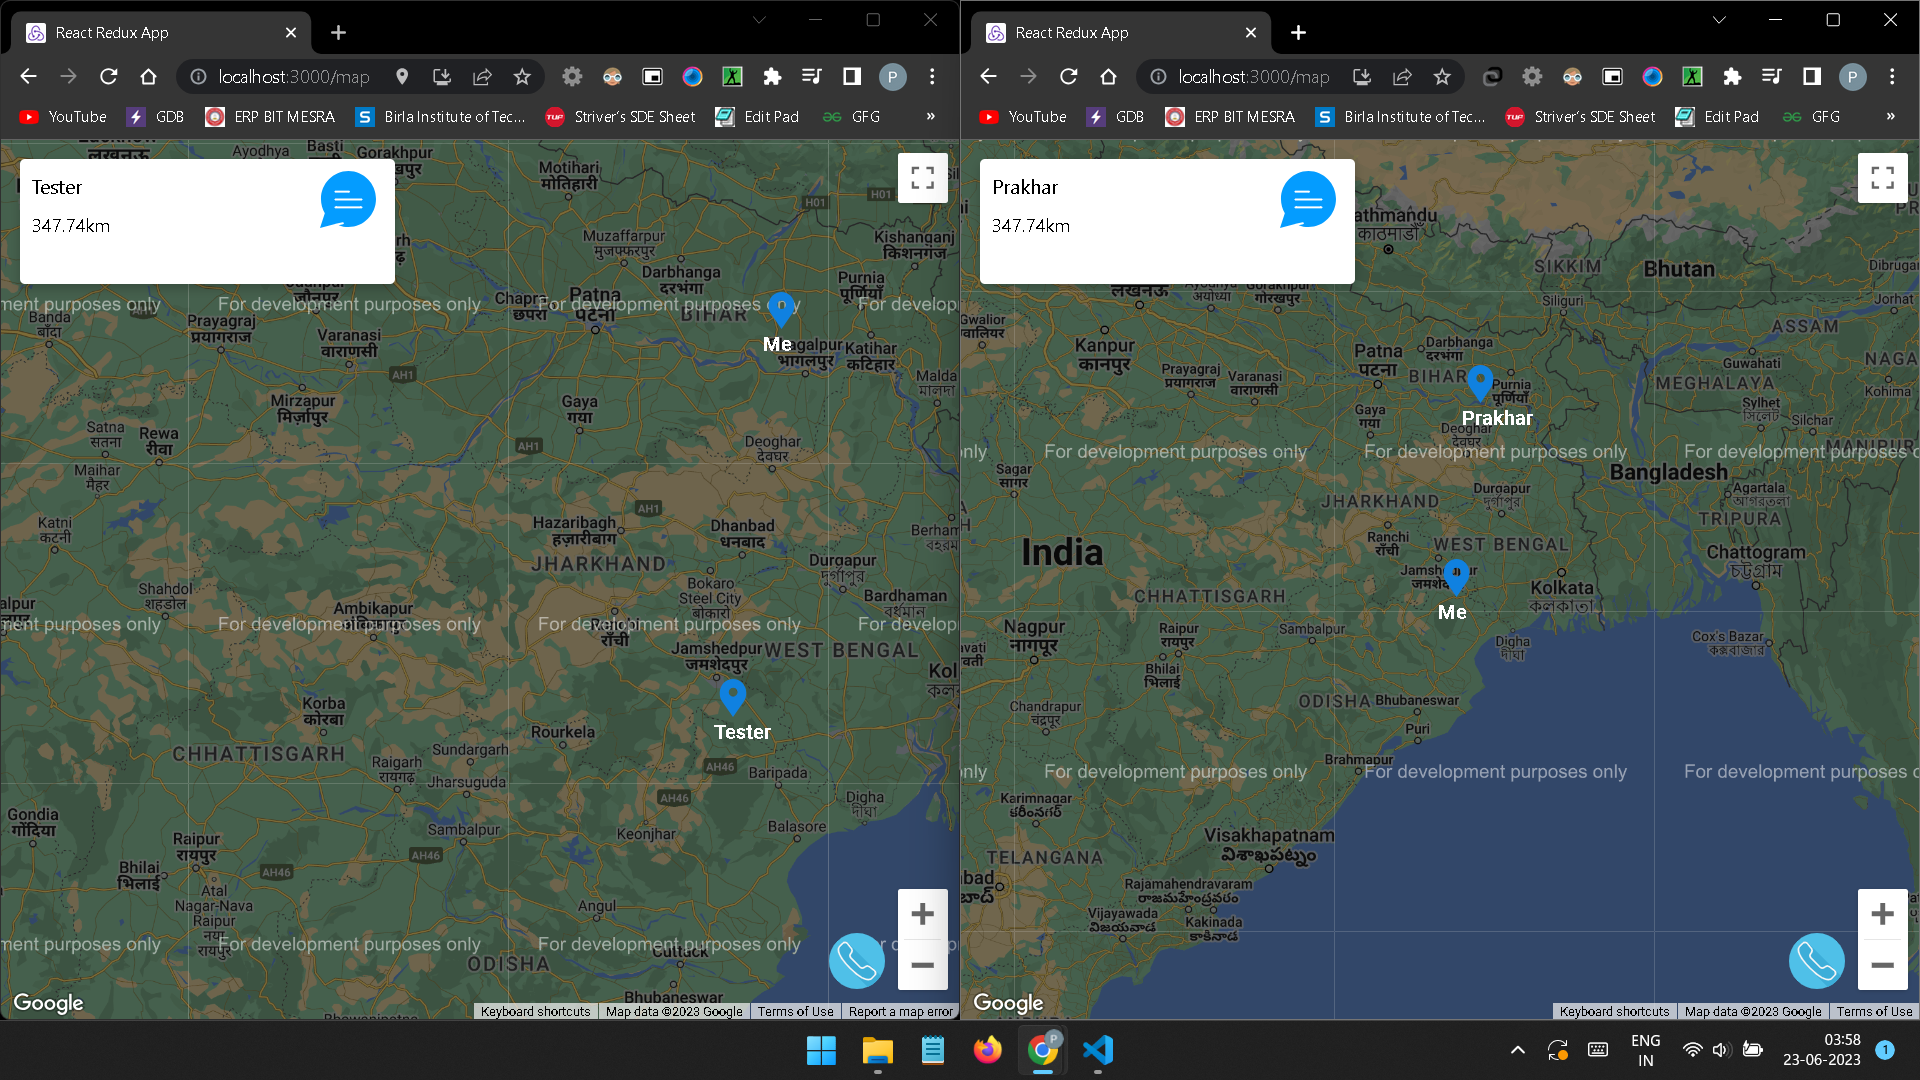Bookmark page with star in right browser
The height and width of the screenshot is (1080, 1920).
point(1441,77)
